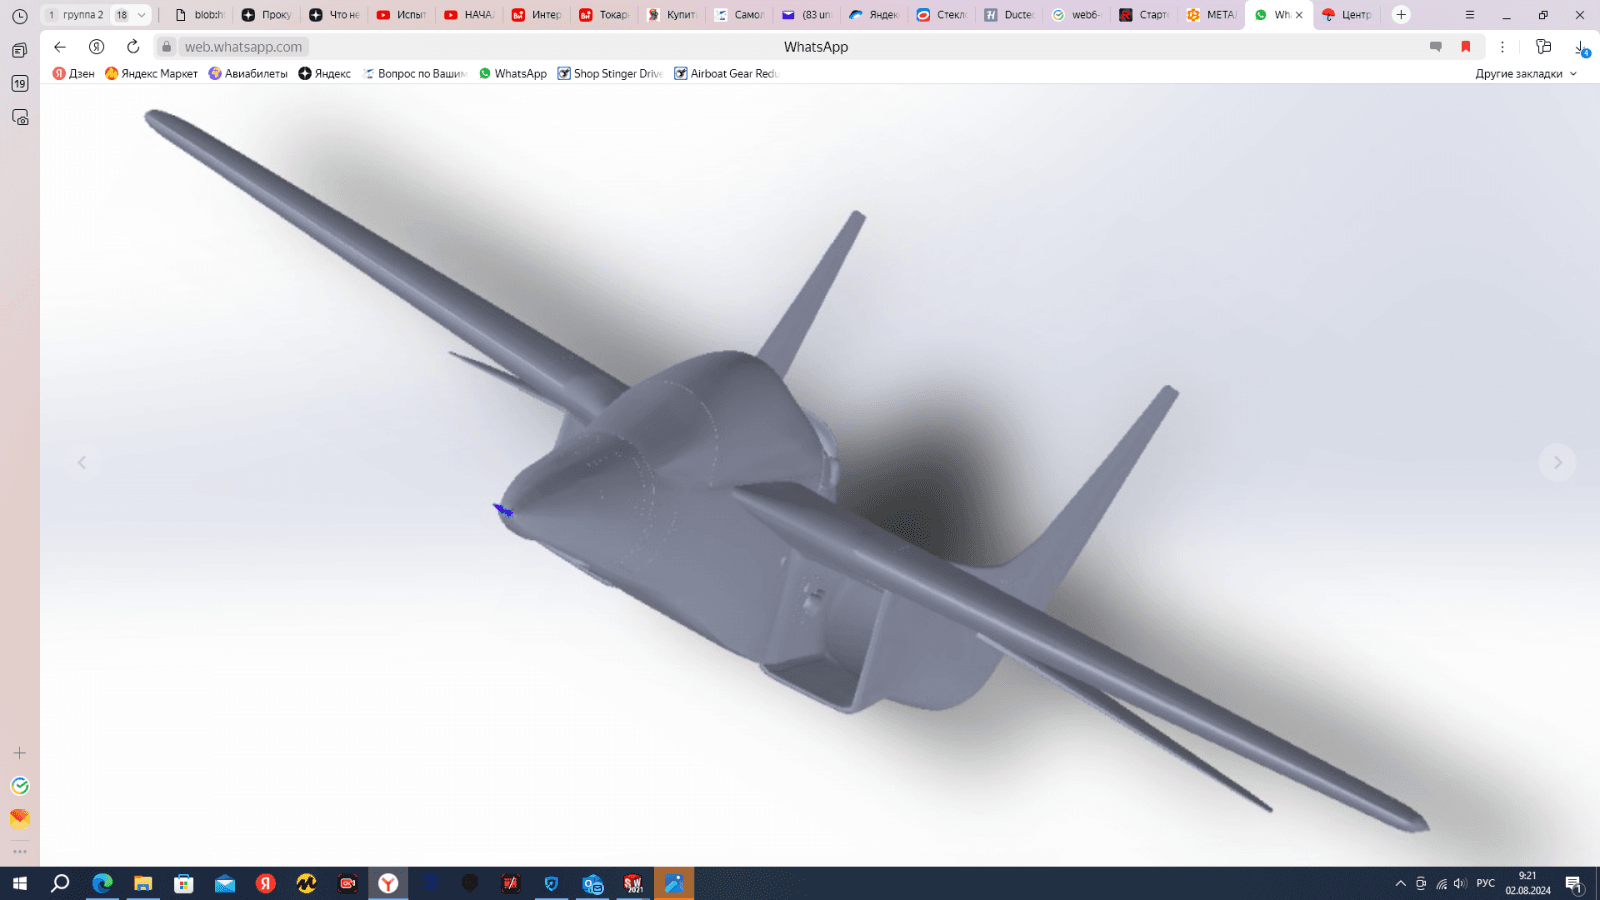This screenshot has width=1600, height=900.
Task: Expand the 'группа 2' tab group dropdown
Action: pyautogui.click(x=141, y=15)
